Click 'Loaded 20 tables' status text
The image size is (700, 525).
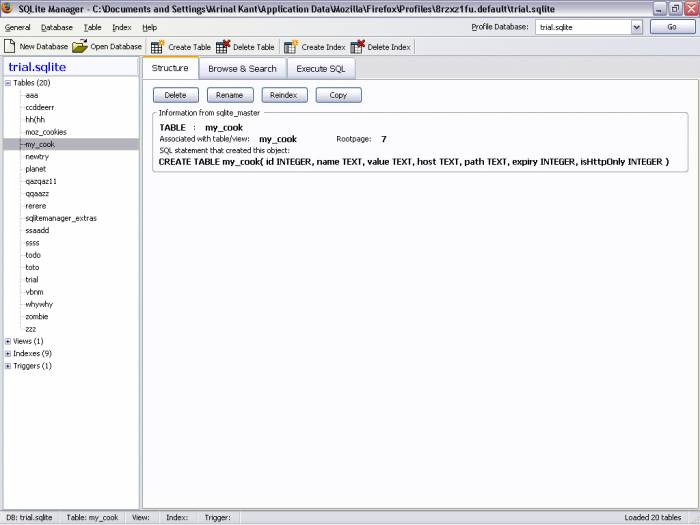tap(653, 518)
